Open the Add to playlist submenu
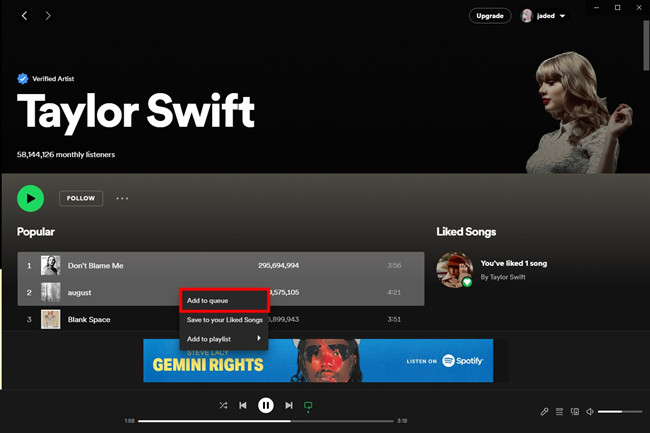 click(x=224, y=339)
